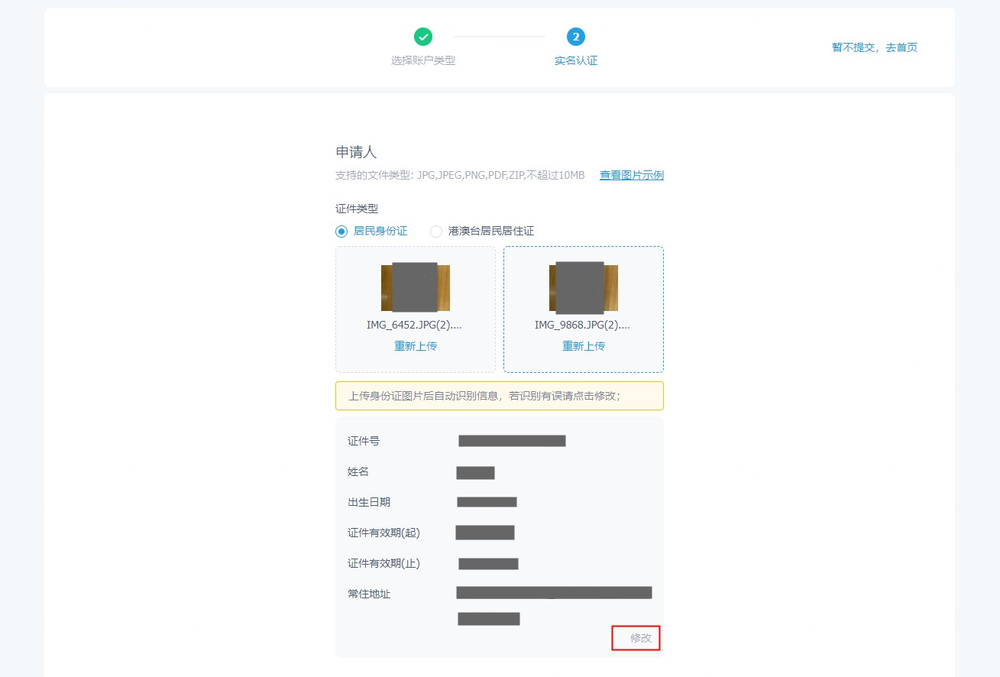The height and width of the screenshot is (677, 1000).
Task: Select the 居民身份证 radio button
Action: (x=342, y=231)
